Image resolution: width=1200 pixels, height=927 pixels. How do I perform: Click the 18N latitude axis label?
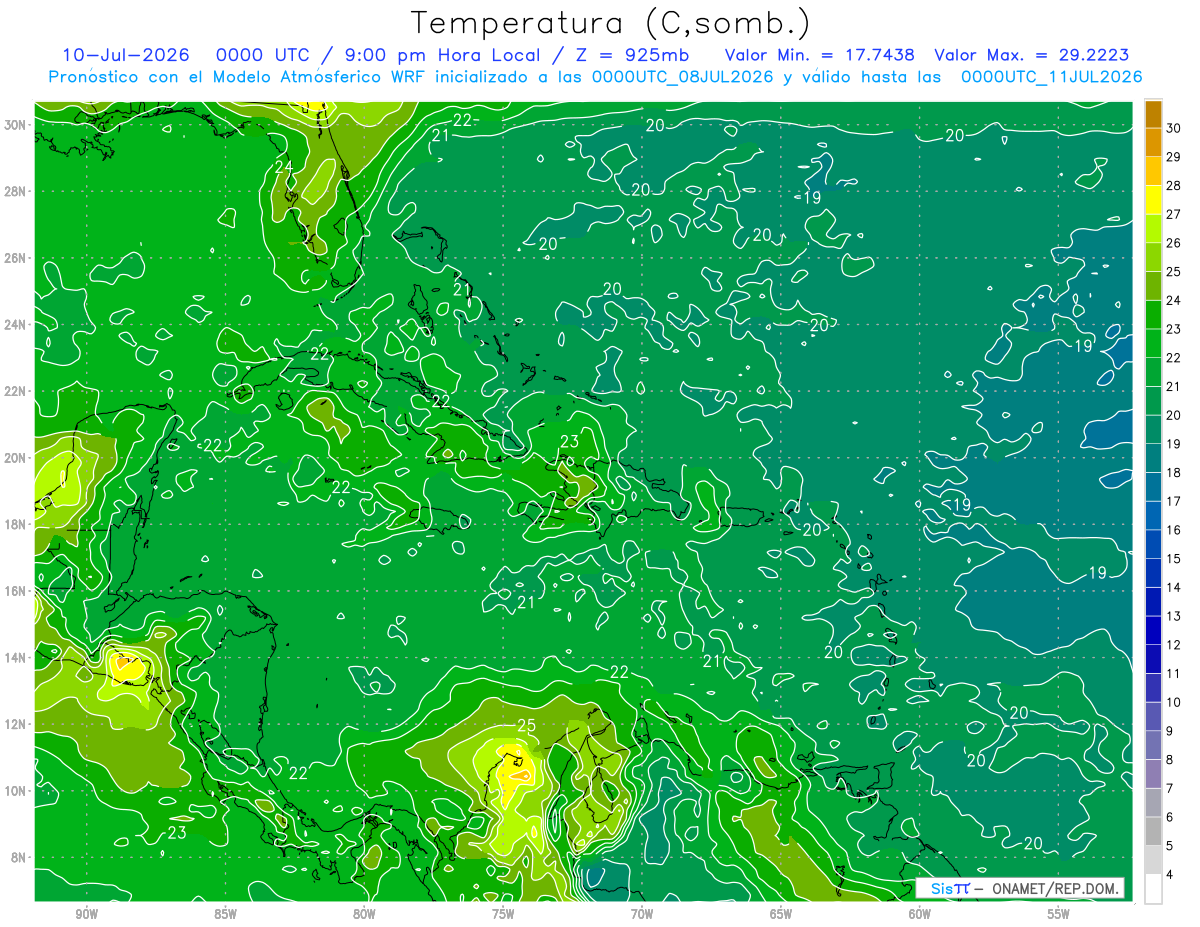point(15,524)
